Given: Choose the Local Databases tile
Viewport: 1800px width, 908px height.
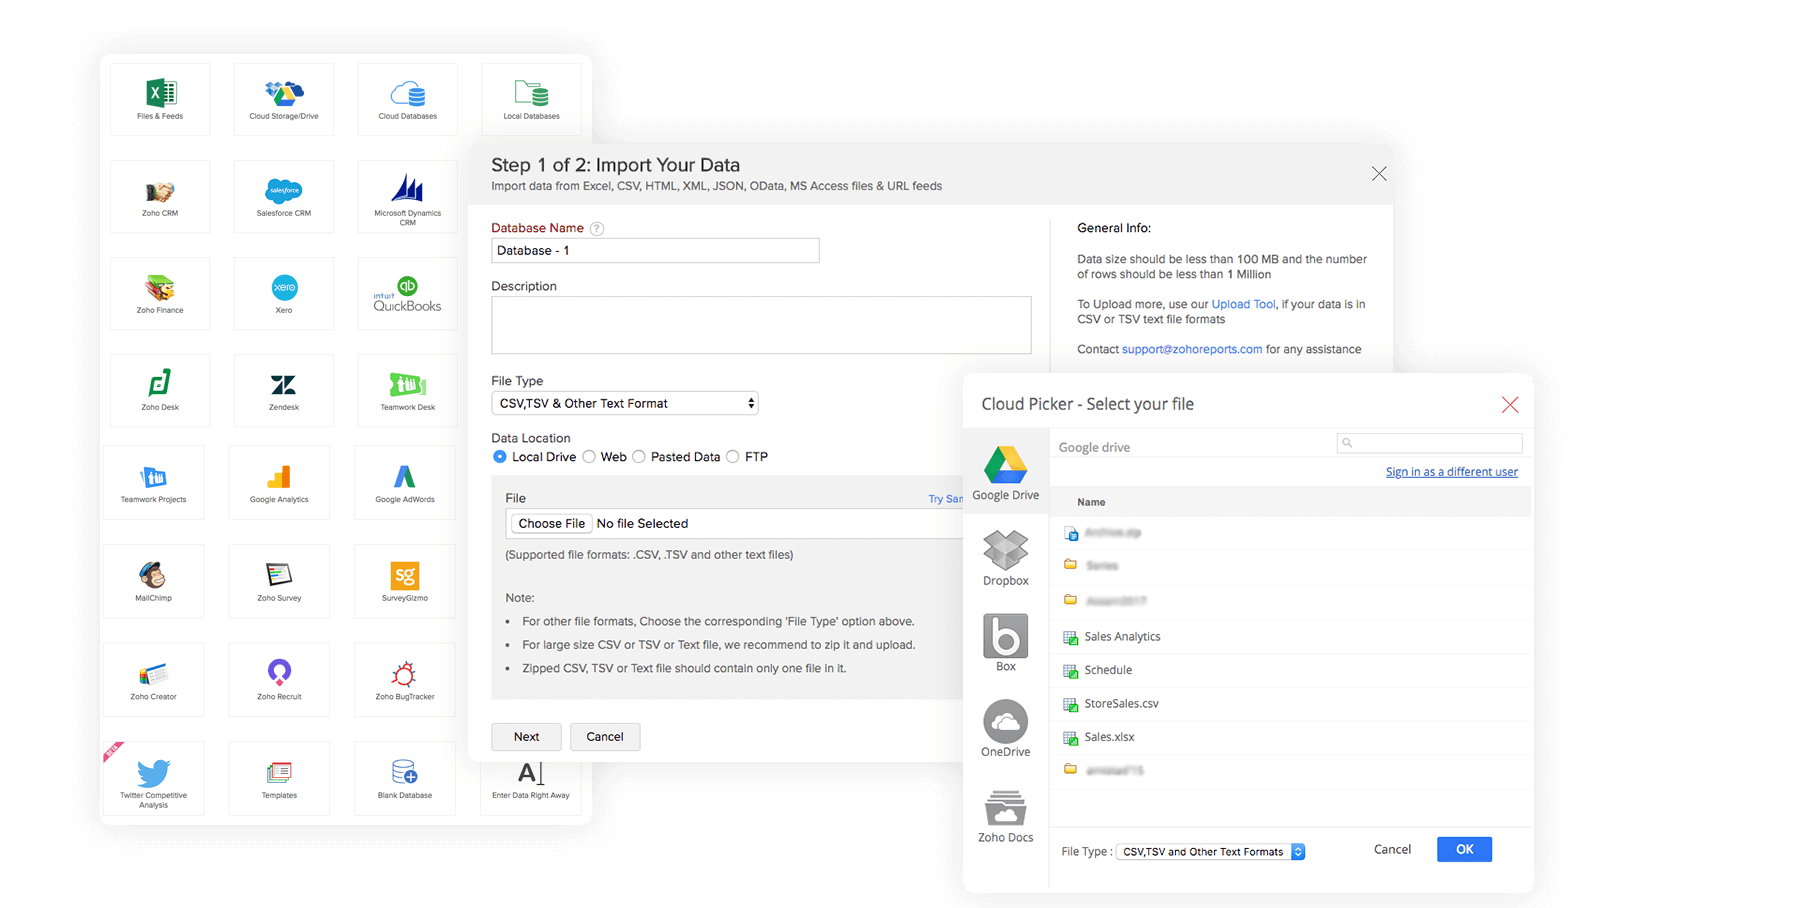Looking at the screenshot, I should [x=531, y=99].
